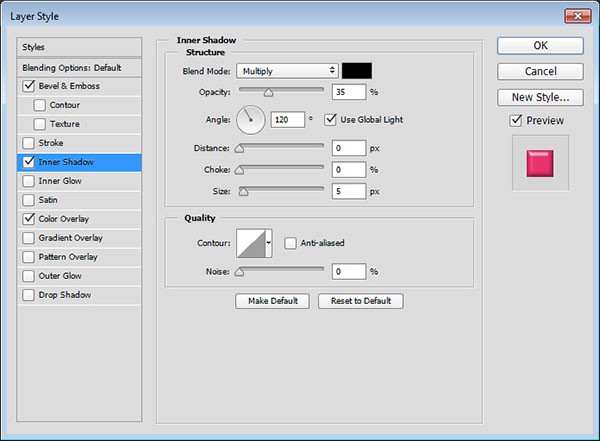Open the black shadow color swatch

coord(357,71)
